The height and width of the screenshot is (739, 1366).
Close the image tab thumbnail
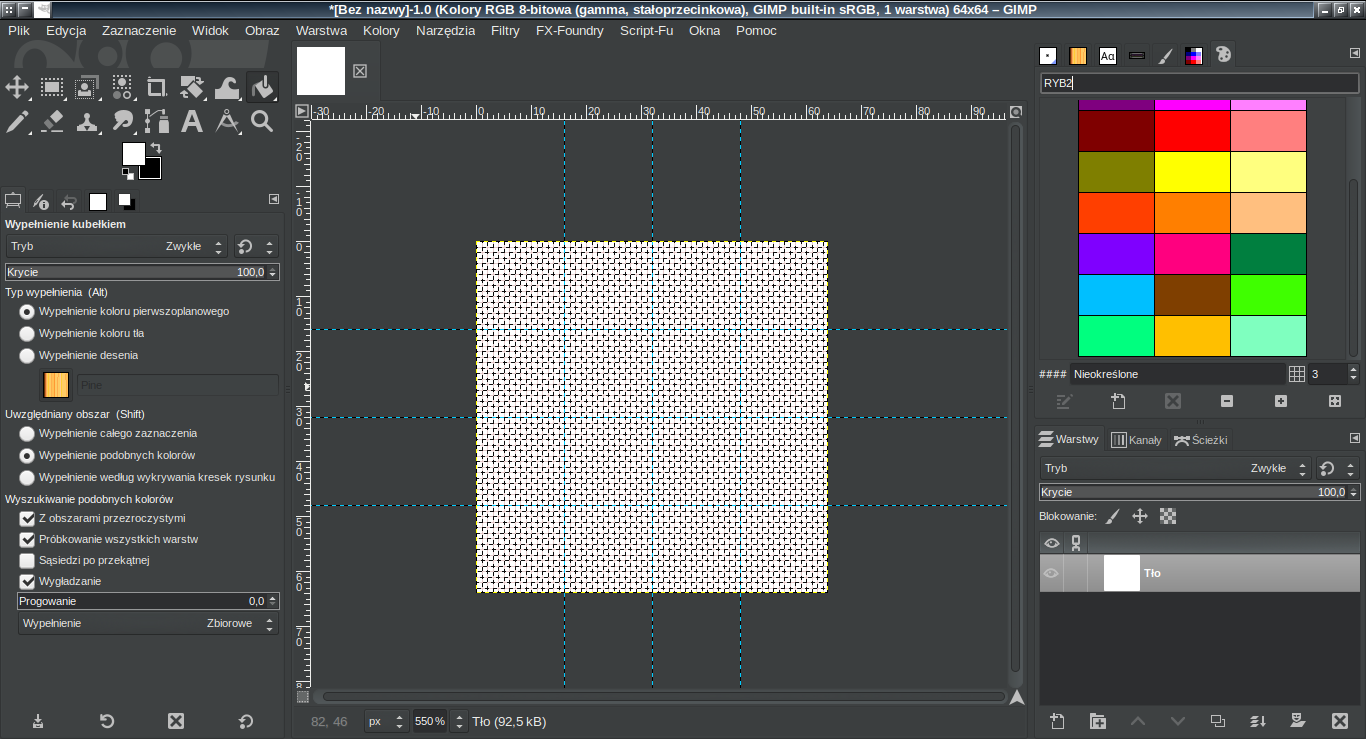[x=360, y=71]
